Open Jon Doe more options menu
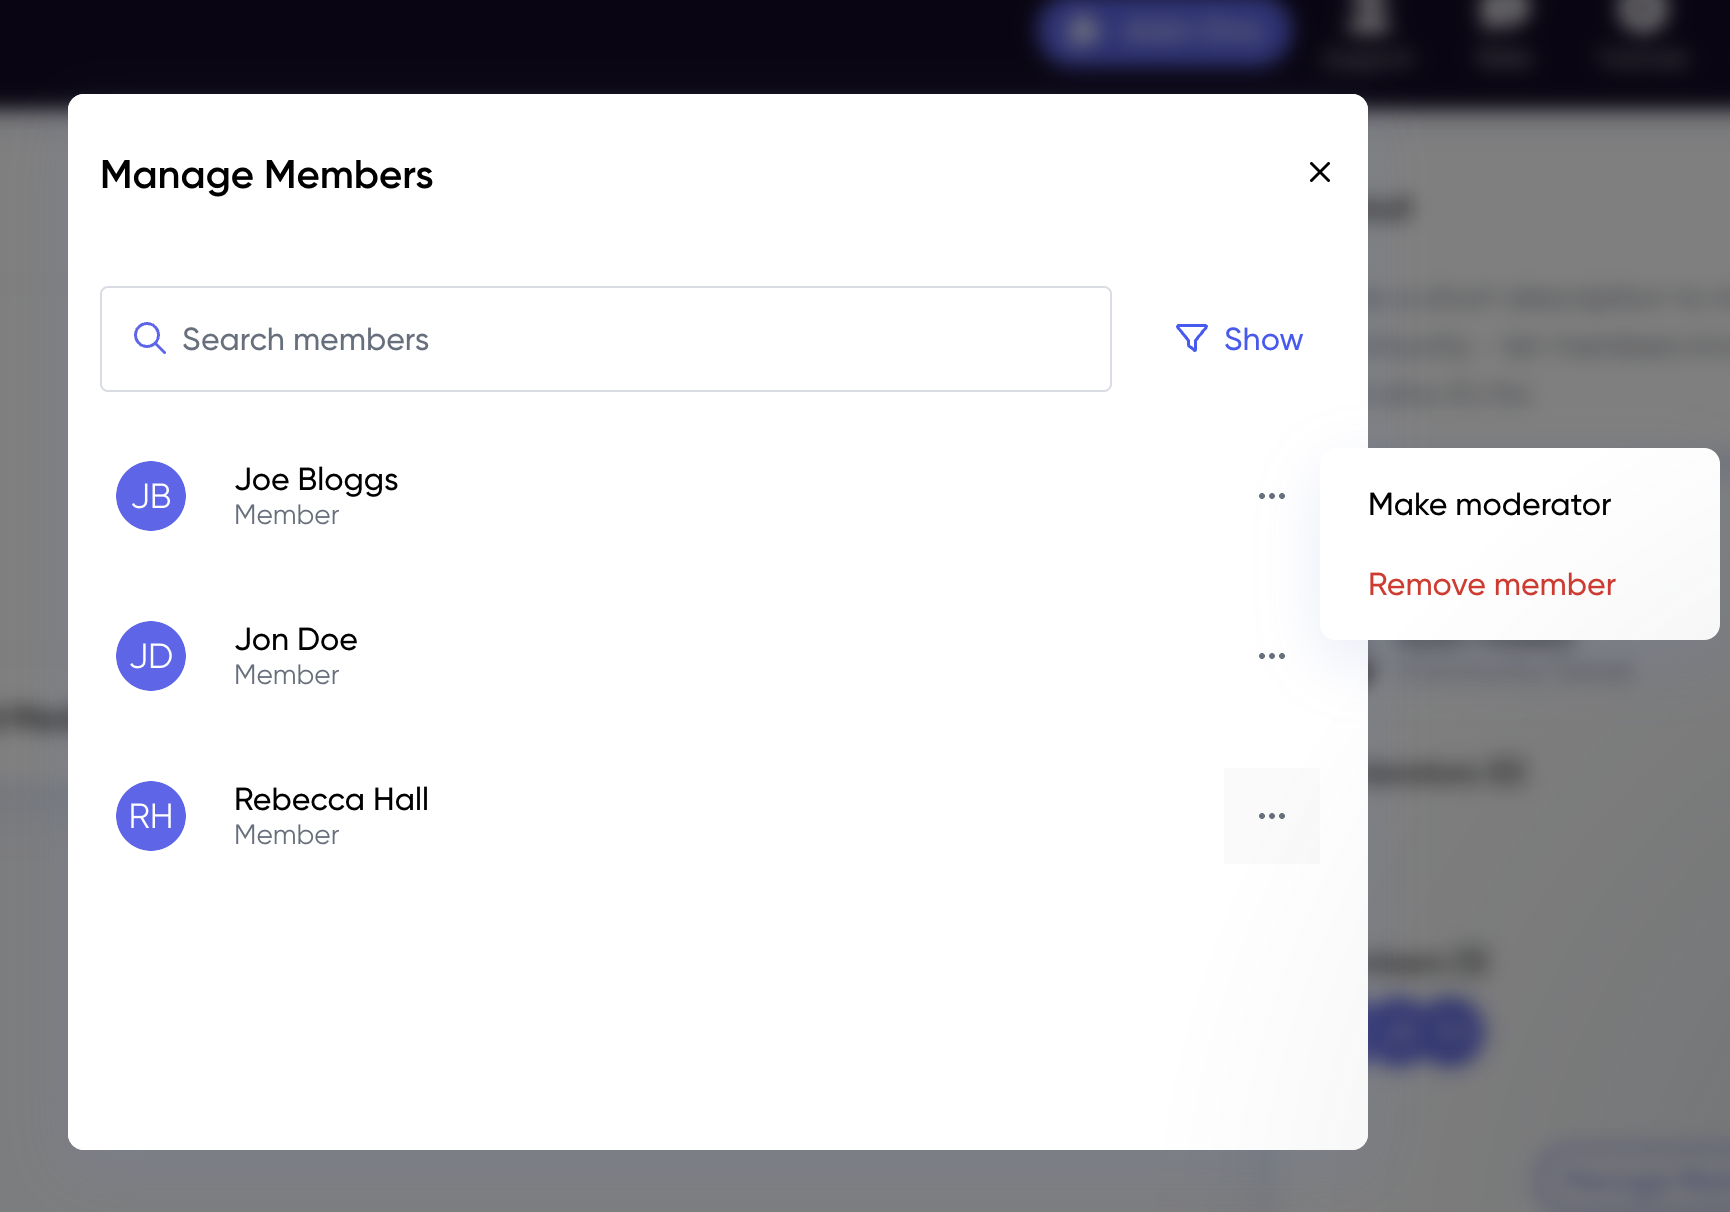The image size is (1730, 1212). [x=1272, y=656]
